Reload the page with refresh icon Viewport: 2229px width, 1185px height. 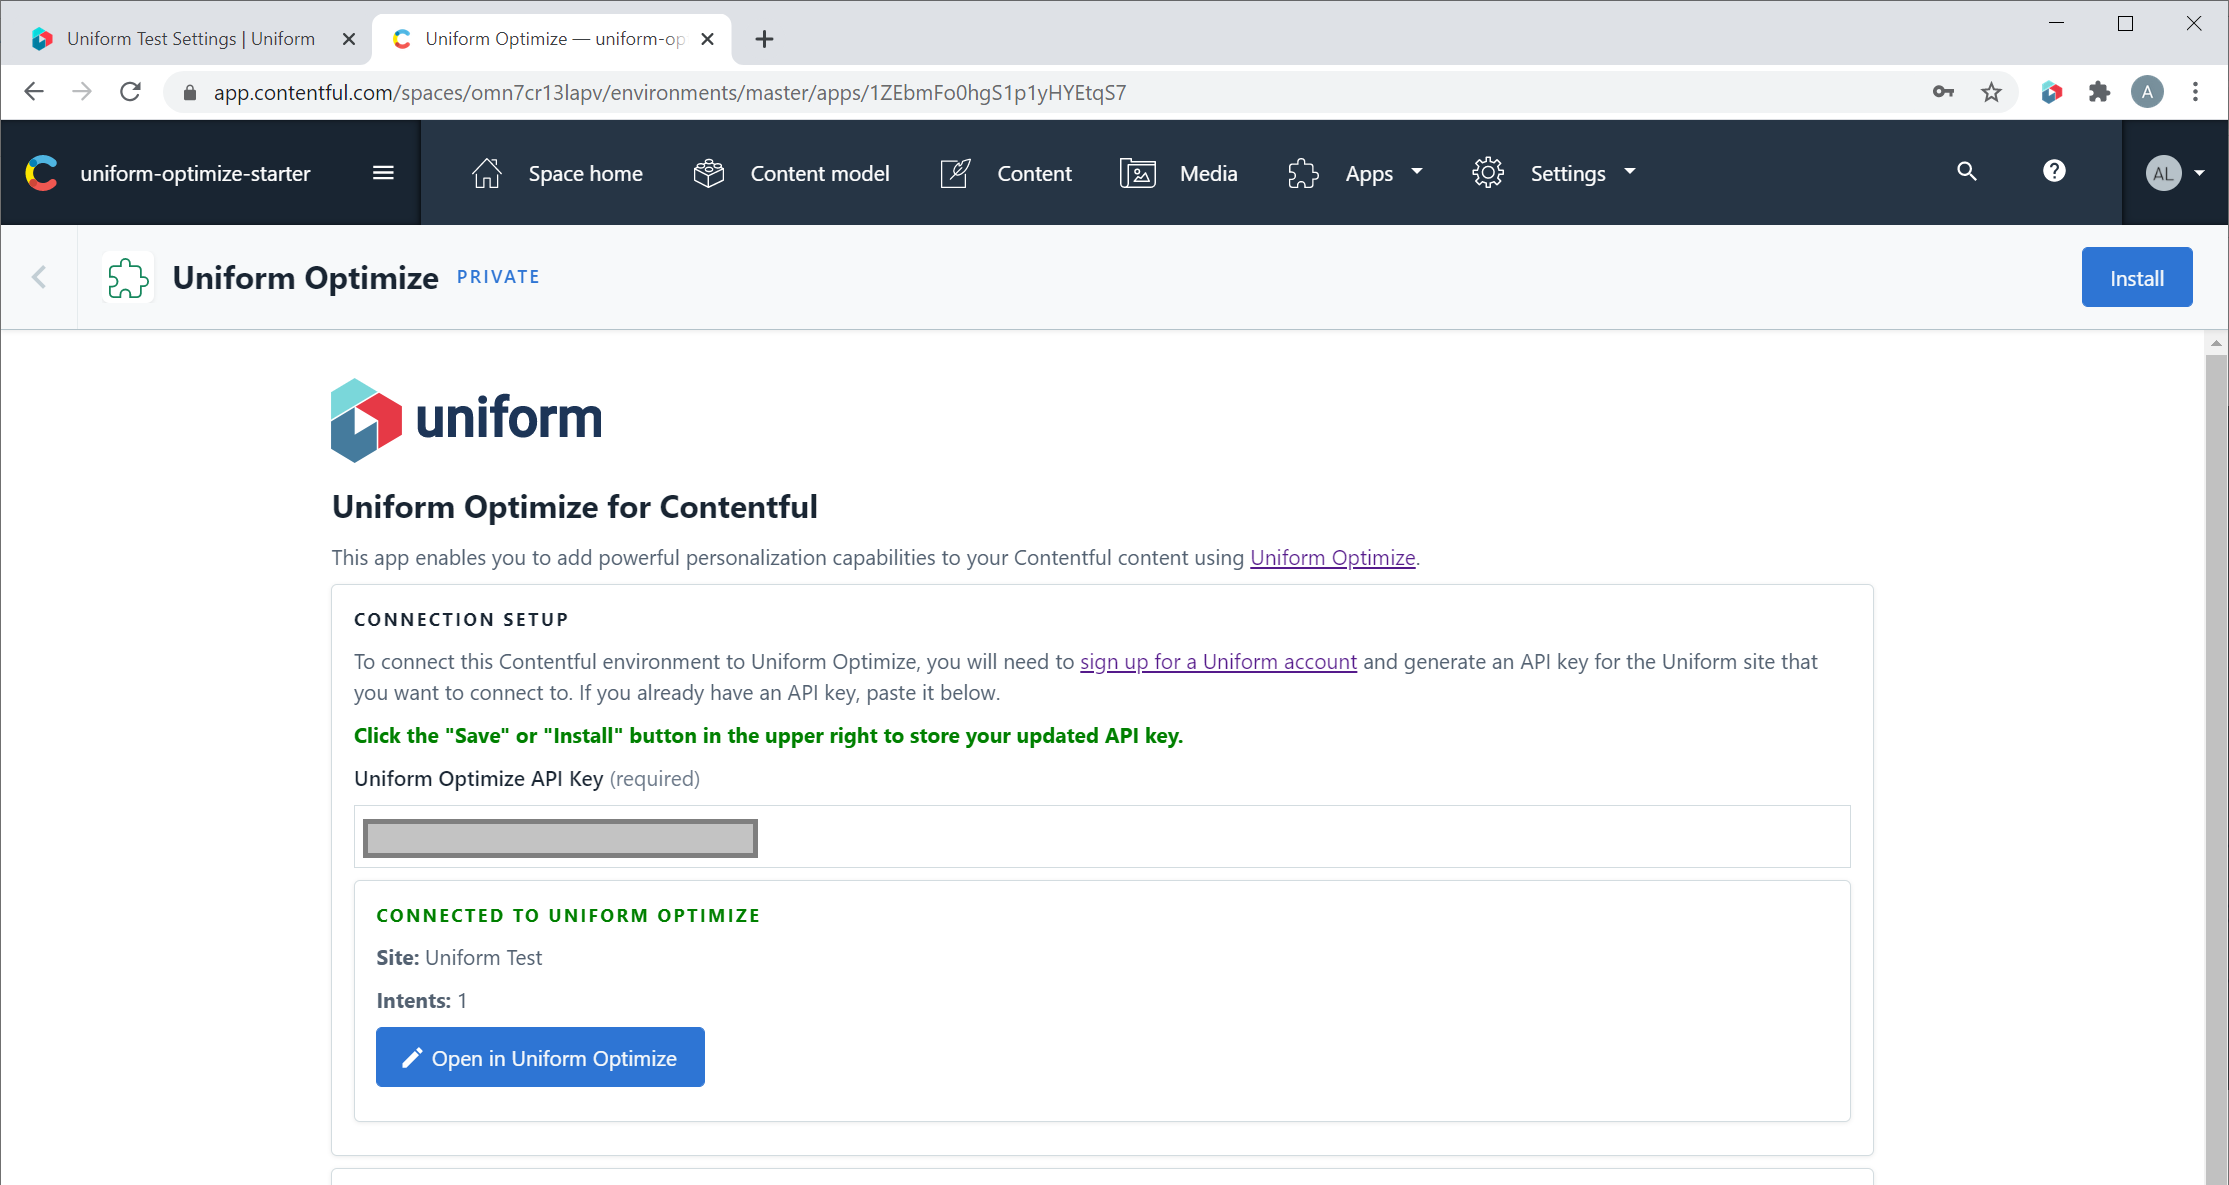point(131,93)
